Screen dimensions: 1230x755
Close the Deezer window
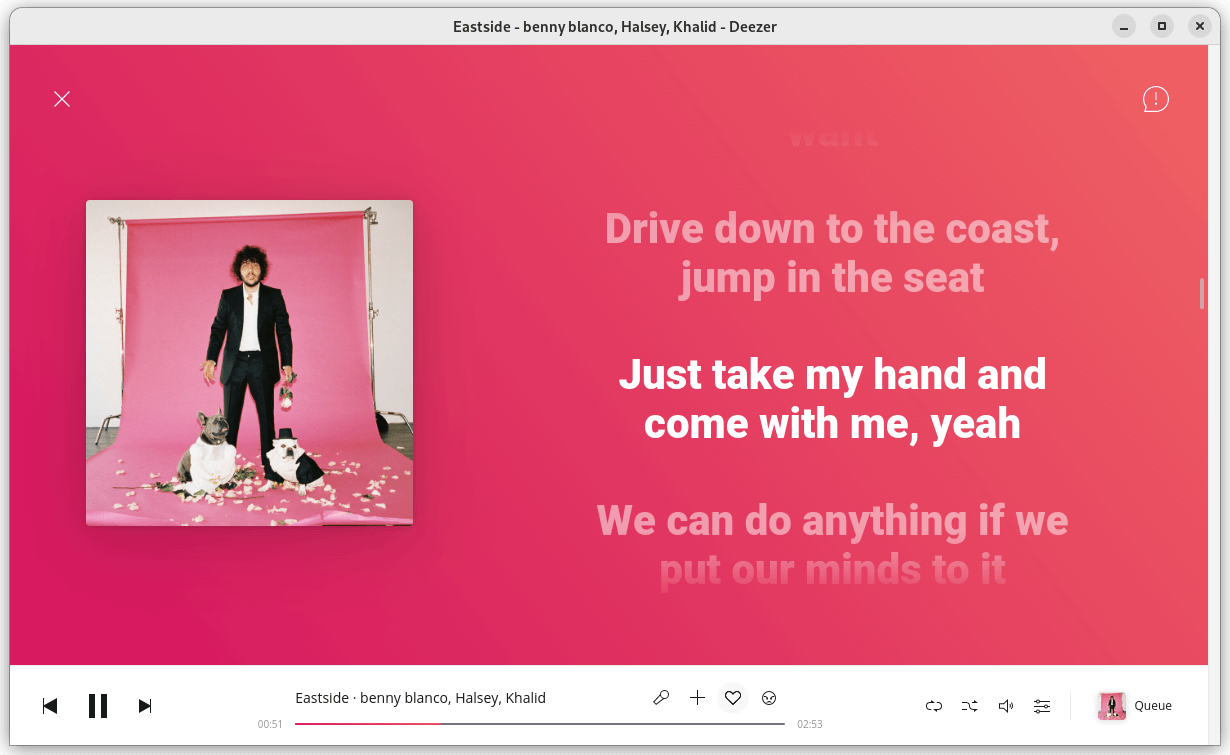click(x=1198, y=27)
